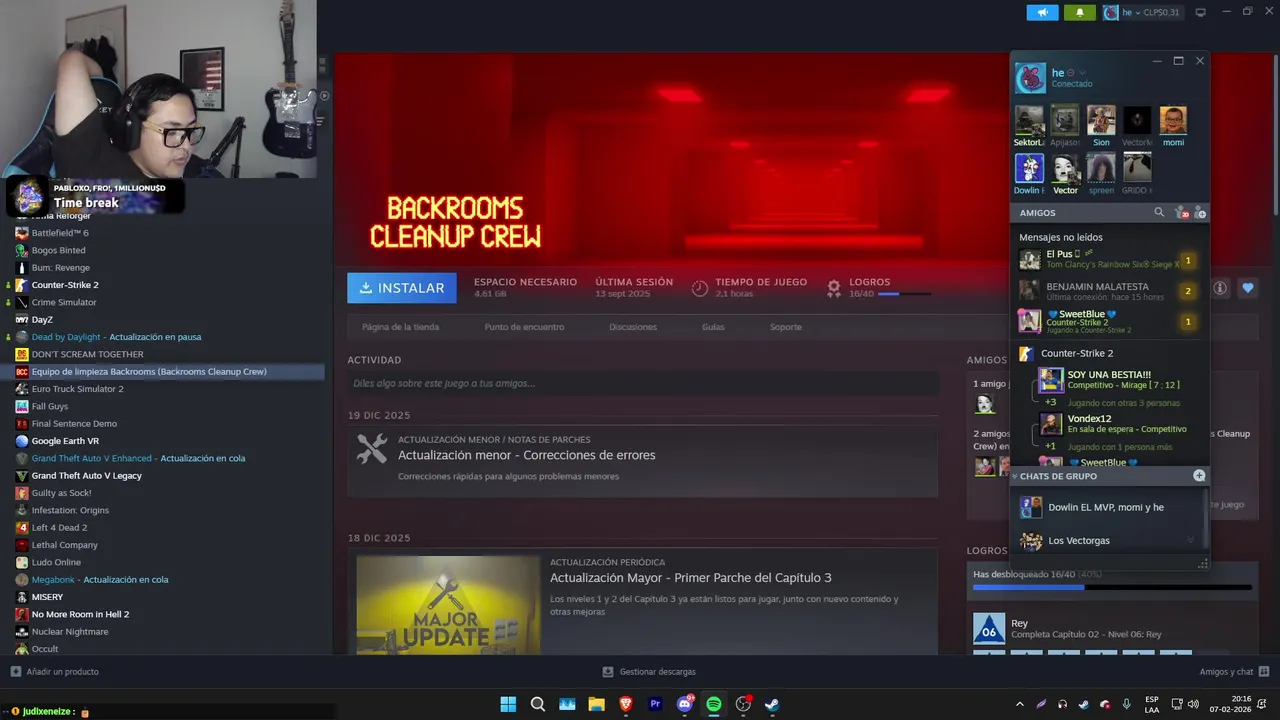Click the wrench icon of minor update post
The image size is (1280, 720).
(372, 449)
